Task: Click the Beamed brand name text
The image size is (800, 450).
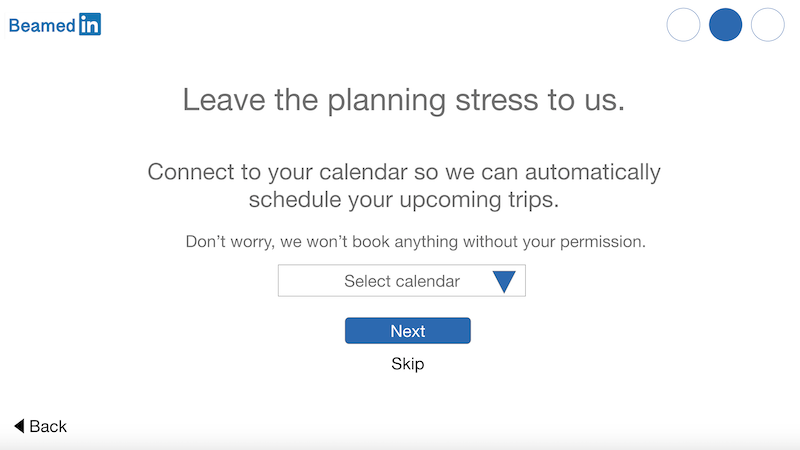Action: click(42, 26)
